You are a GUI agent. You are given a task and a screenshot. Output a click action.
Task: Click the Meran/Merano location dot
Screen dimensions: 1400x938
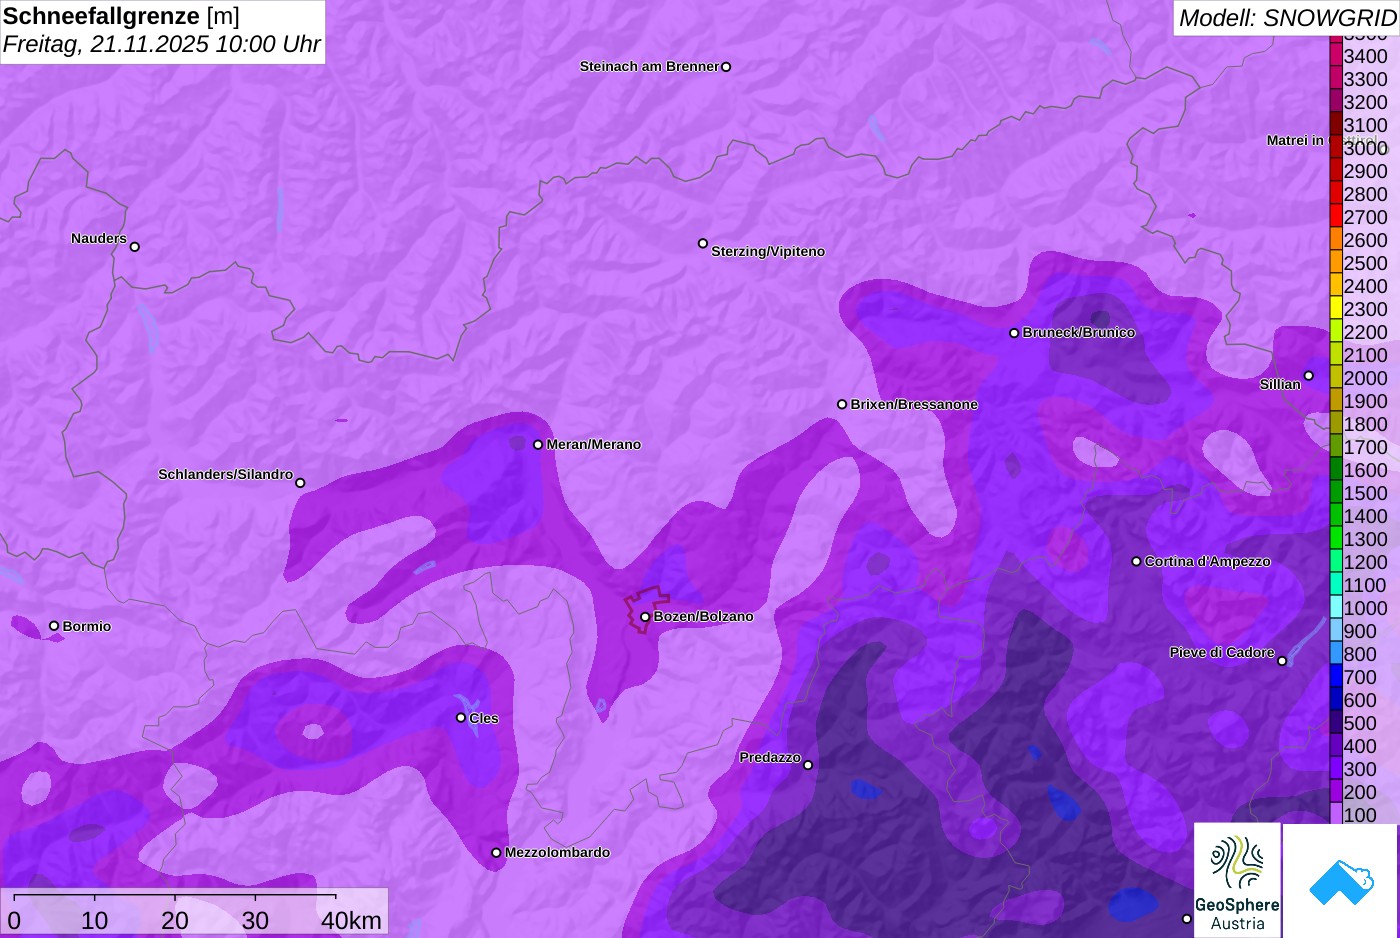pyautogui.click(x=538, y=445)
